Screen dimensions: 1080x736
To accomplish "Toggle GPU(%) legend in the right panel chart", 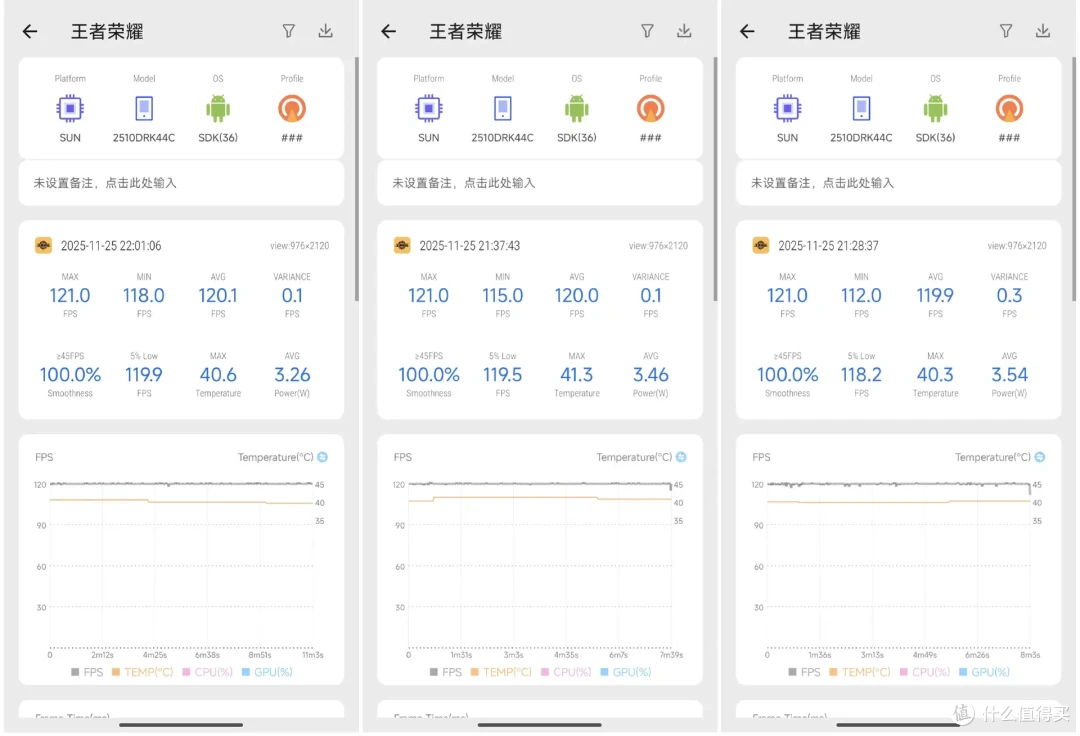I will [985, 672].
